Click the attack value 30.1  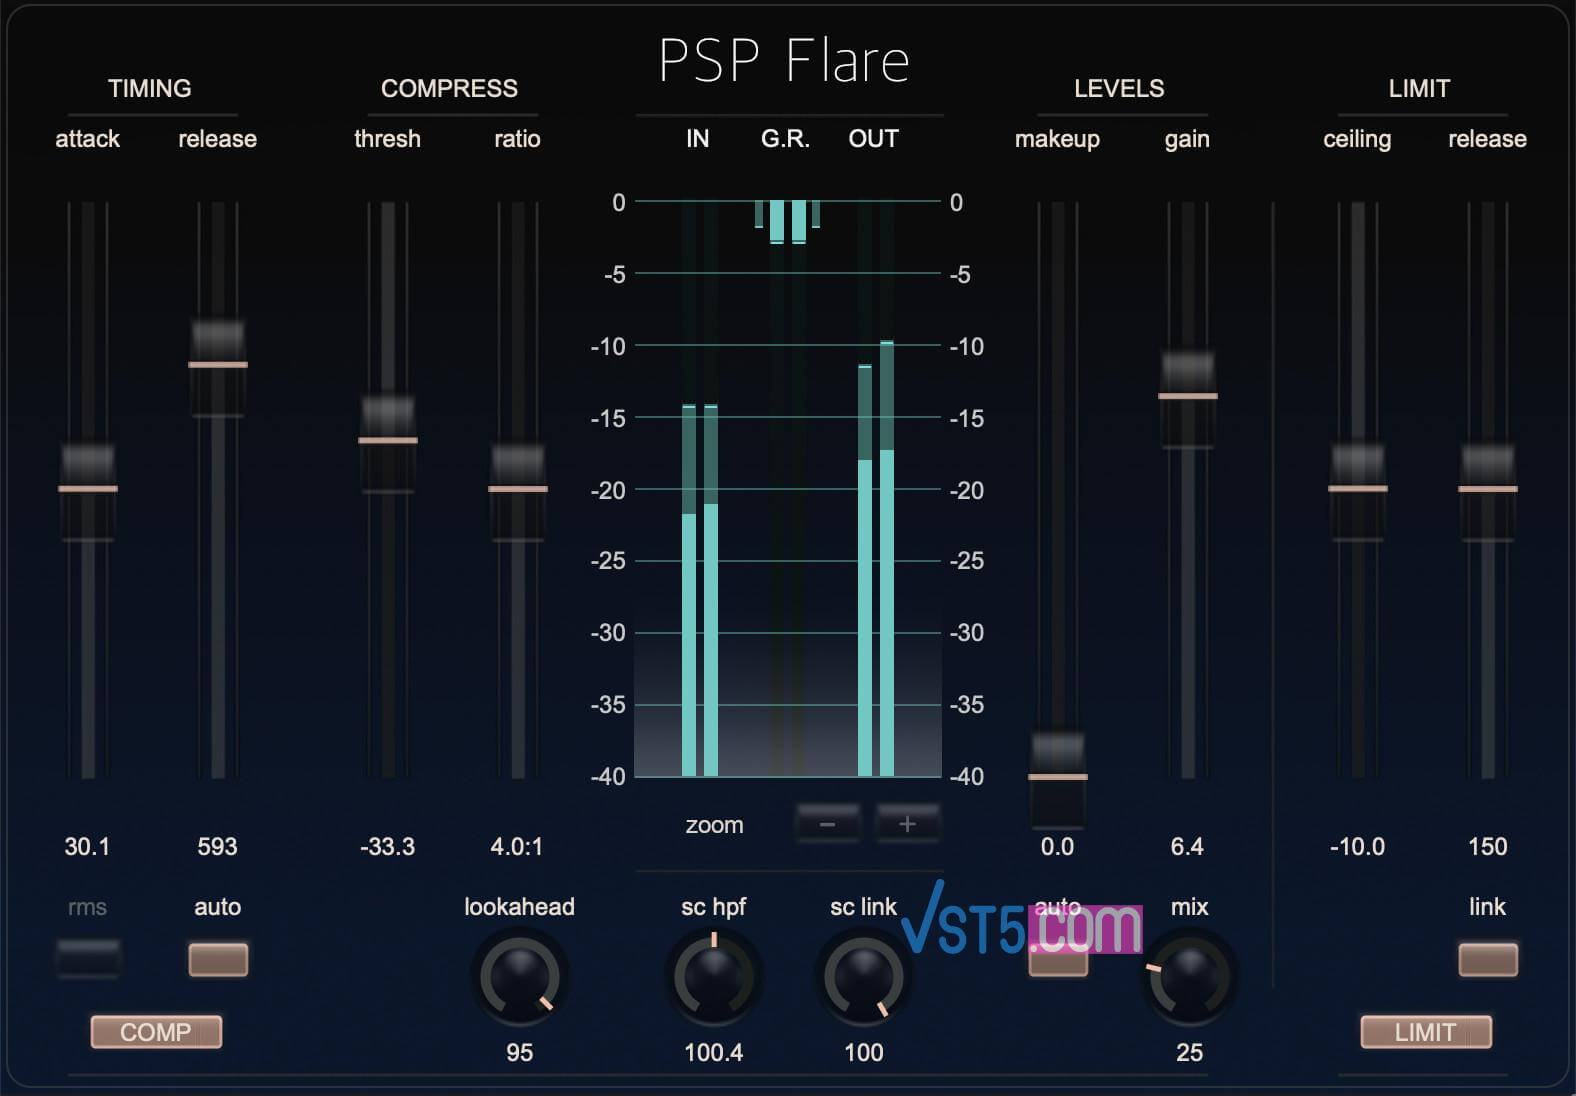point(87,847)
